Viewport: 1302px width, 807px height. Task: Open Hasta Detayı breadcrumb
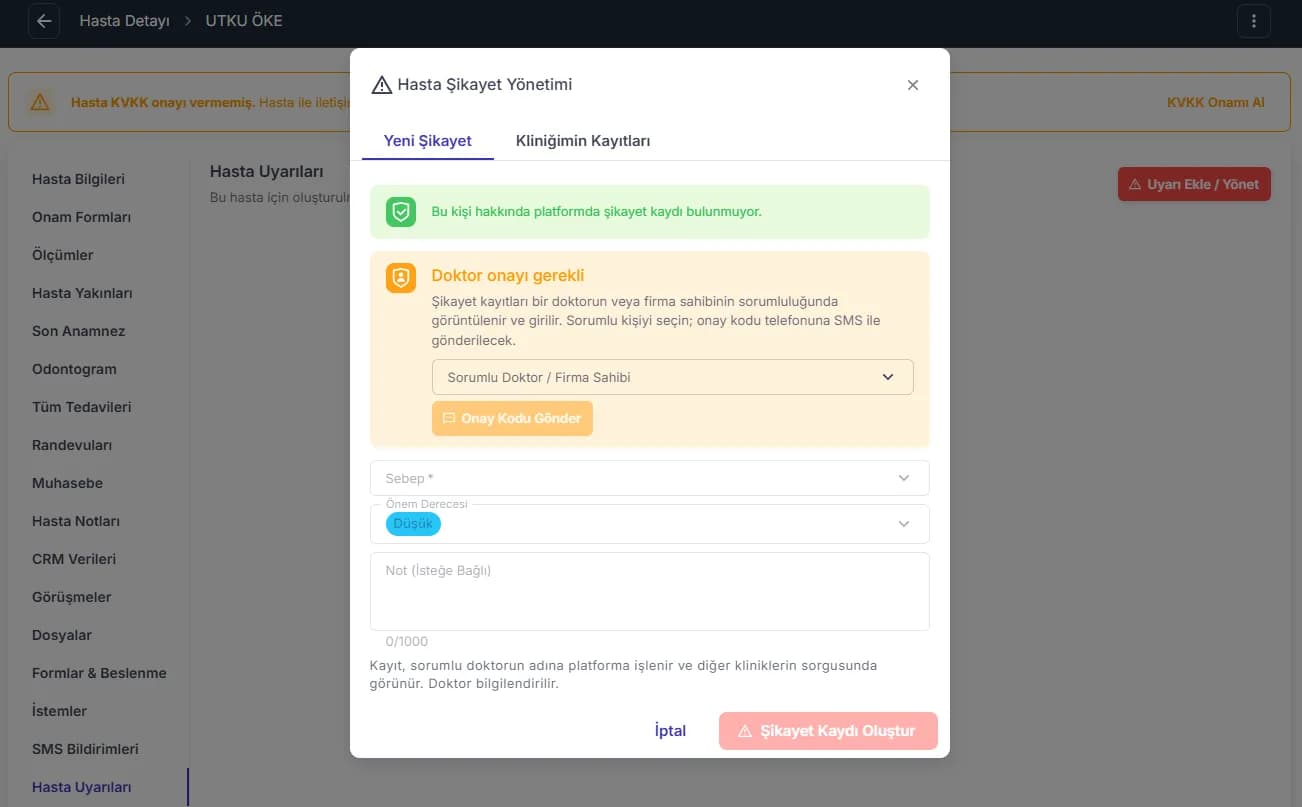(125, 21)
